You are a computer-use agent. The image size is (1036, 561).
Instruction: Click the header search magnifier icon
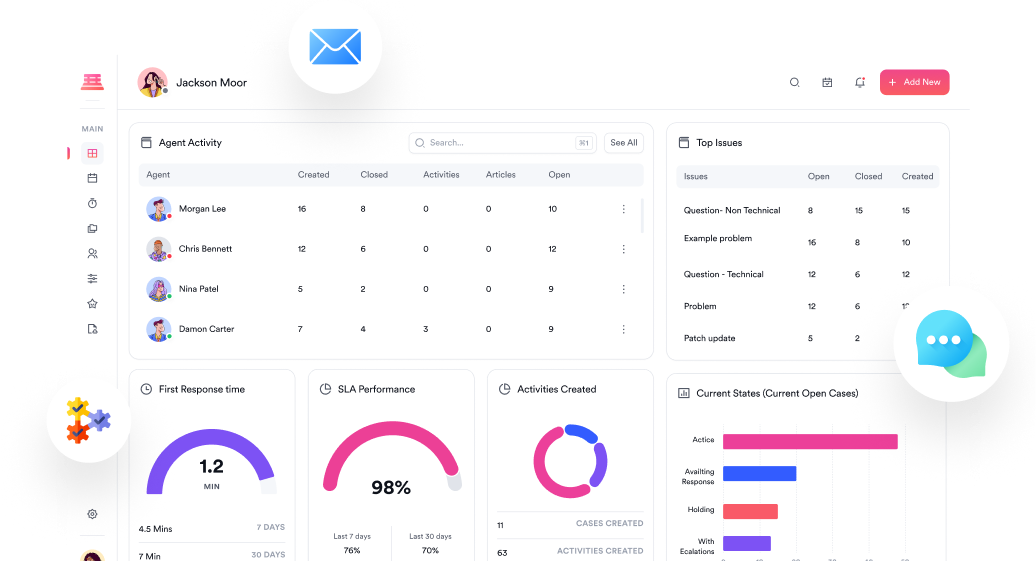pyautogui.click(x=794, y=83)
